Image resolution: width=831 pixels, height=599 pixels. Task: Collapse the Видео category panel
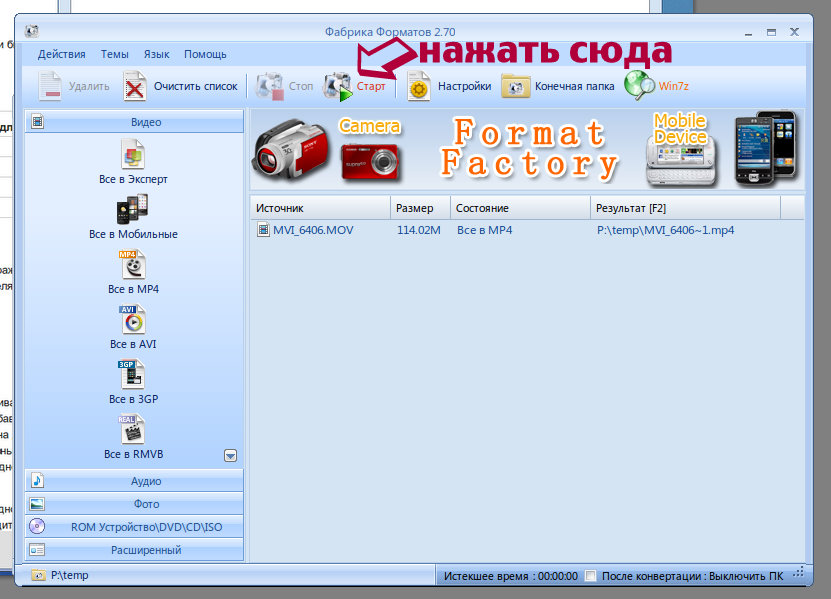point(134,121)
